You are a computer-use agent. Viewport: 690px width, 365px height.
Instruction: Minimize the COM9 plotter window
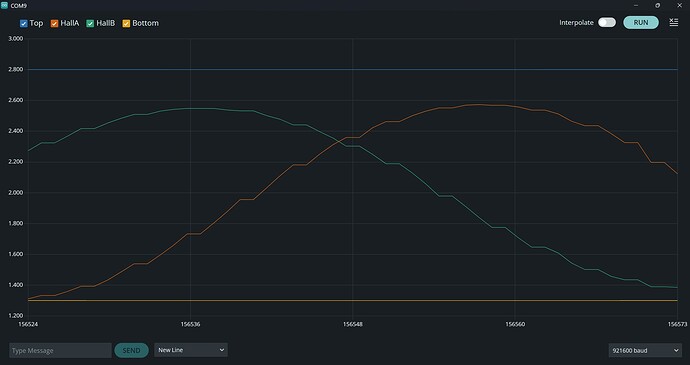click(636, 5)
